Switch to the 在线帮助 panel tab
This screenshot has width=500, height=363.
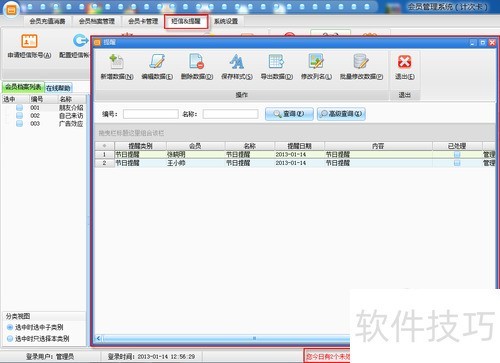point(58,88)
